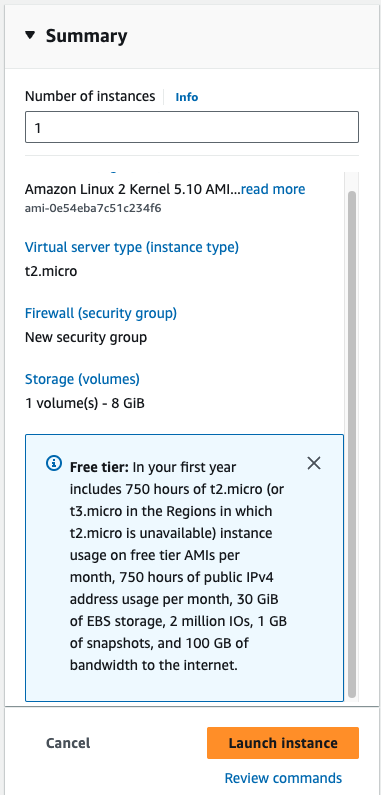Select the AMI ID ami-0e54eba7c51c234f6 text

click(93, 208)
